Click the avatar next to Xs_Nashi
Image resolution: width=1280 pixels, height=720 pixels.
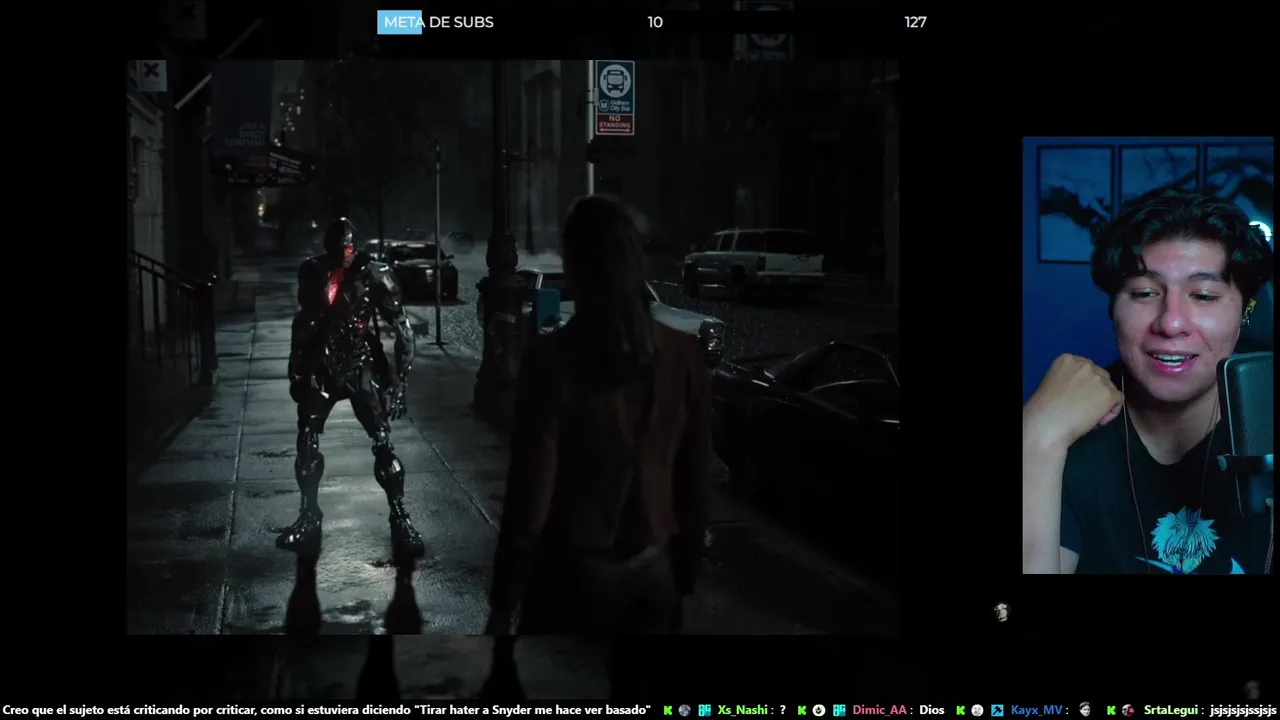(x=685, y=710)
